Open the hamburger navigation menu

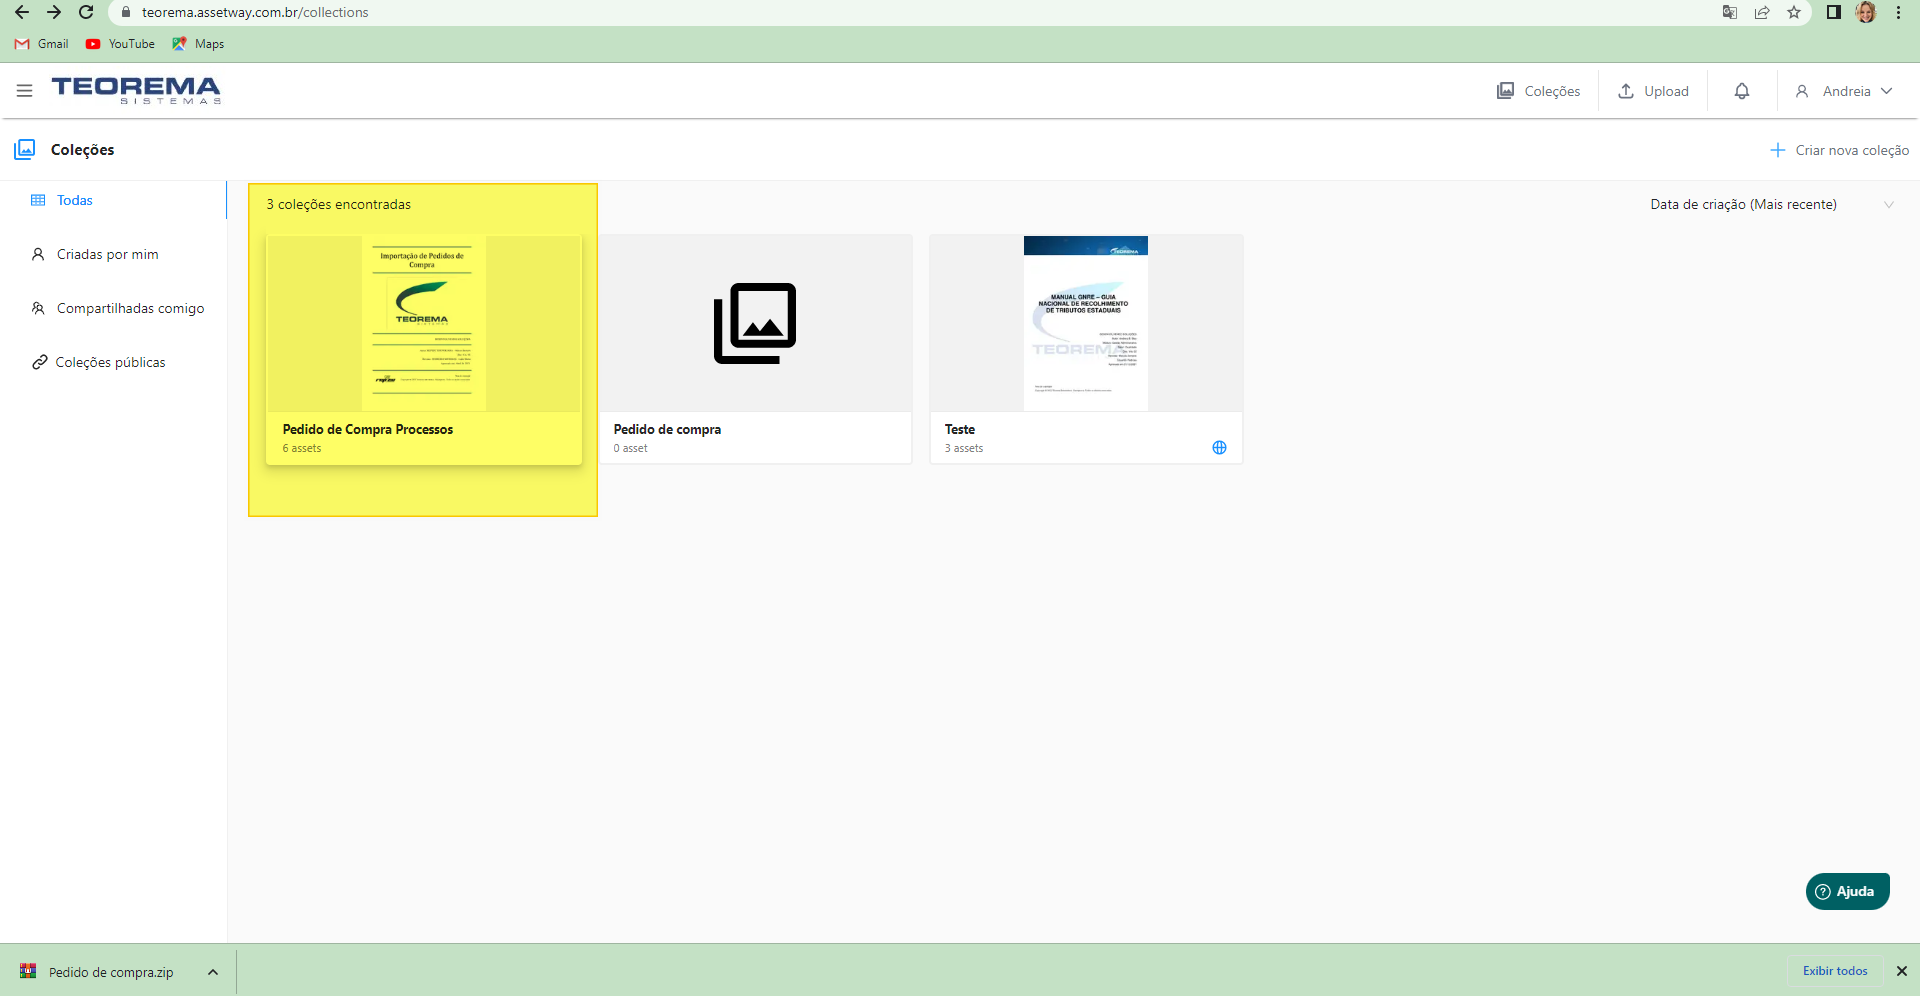click(25, 91)
